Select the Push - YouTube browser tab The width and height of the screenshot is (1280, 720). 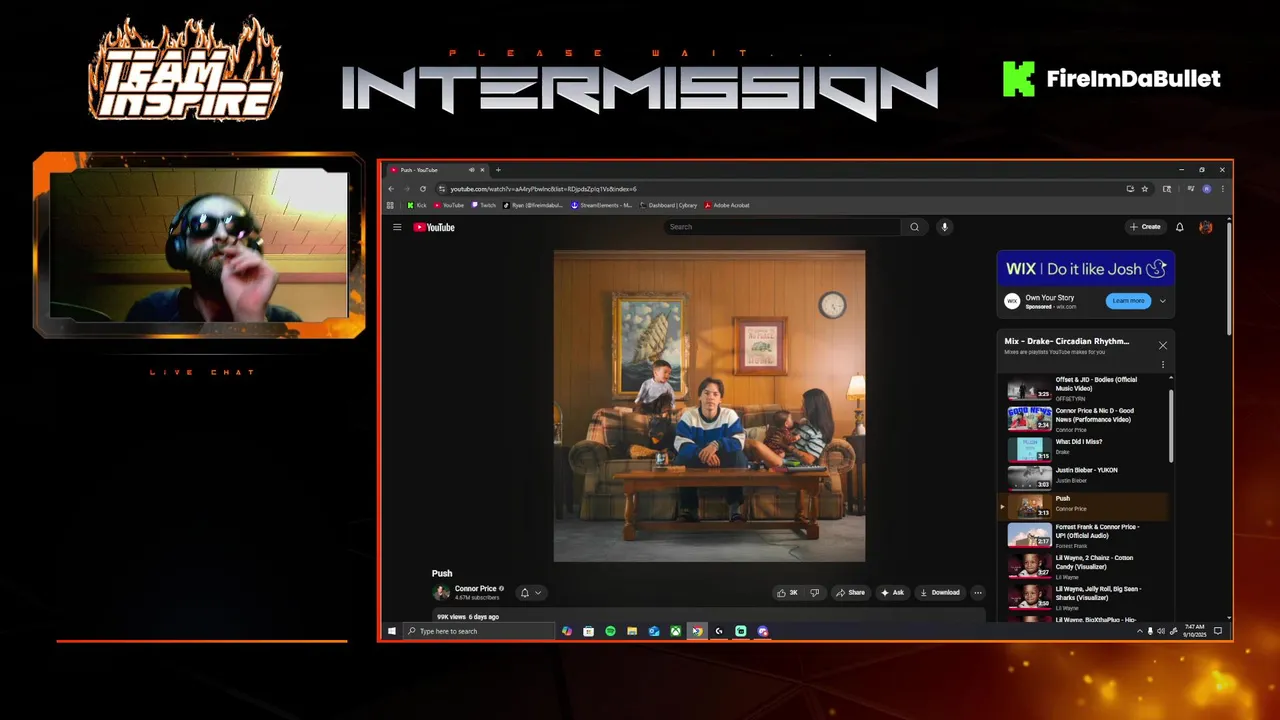pos(437,170)
